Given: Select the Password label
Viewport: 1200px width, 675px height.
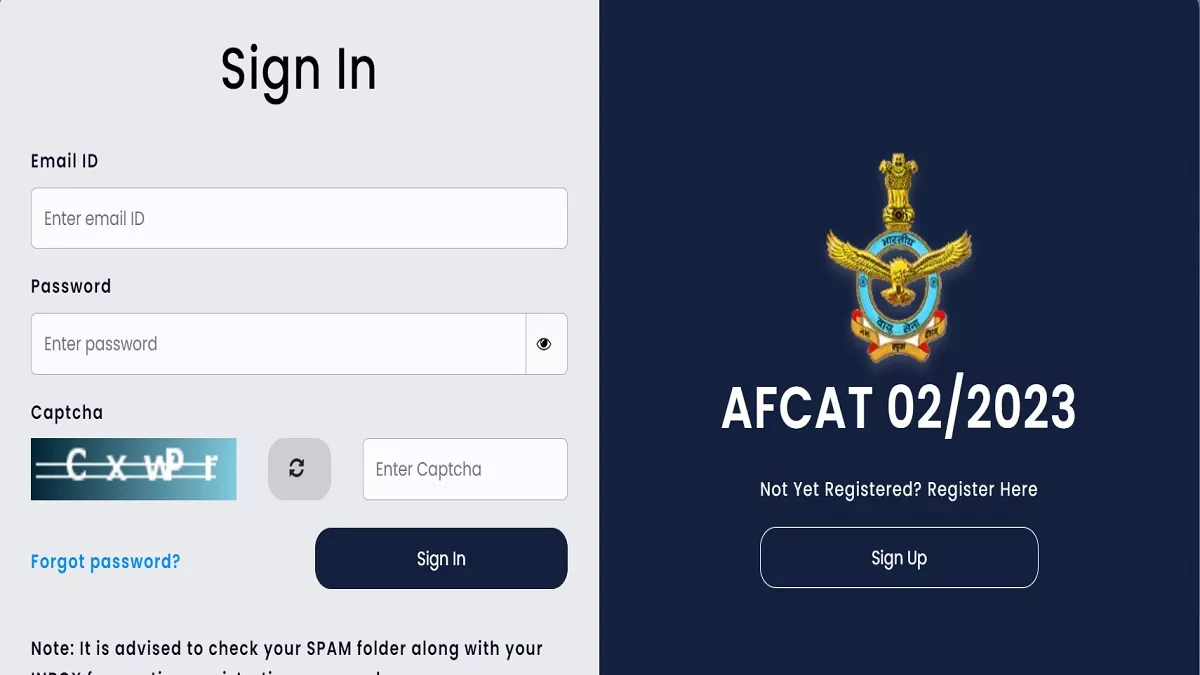Looking at the screenshot, I should [71, 286].
